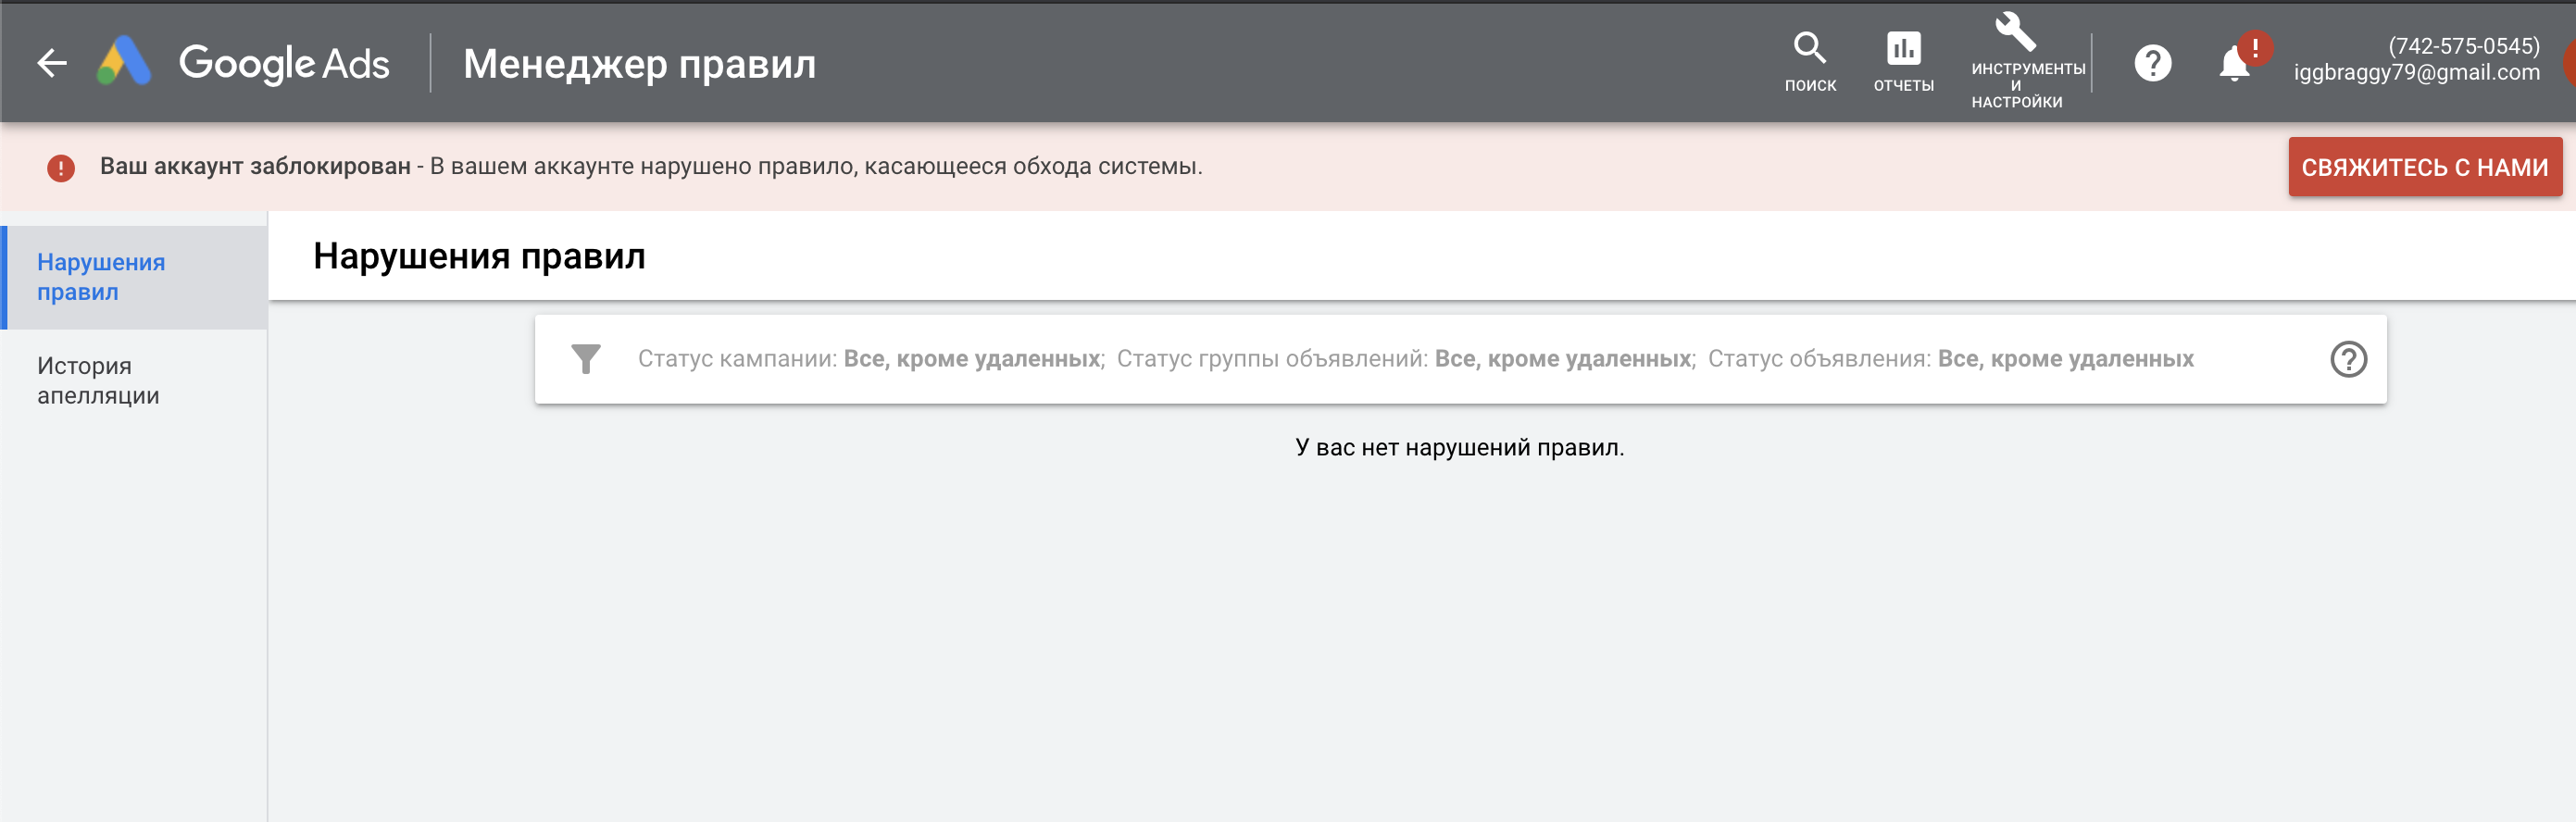Click the Нарушения правил page heading
Image resolution: width=2576 pixels, height=822 pixels.
[x=479, y=256]
